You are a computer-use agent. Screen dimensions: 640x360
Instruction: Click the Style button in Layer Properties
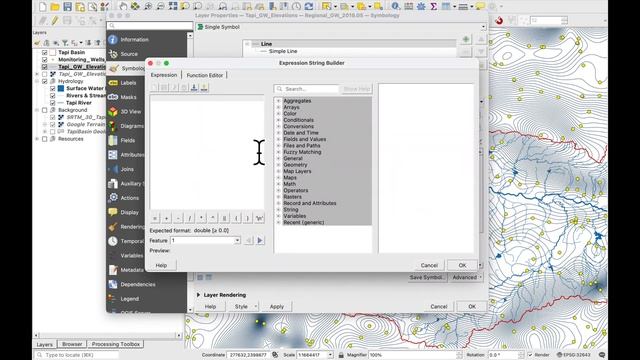[x=243, y=307]
